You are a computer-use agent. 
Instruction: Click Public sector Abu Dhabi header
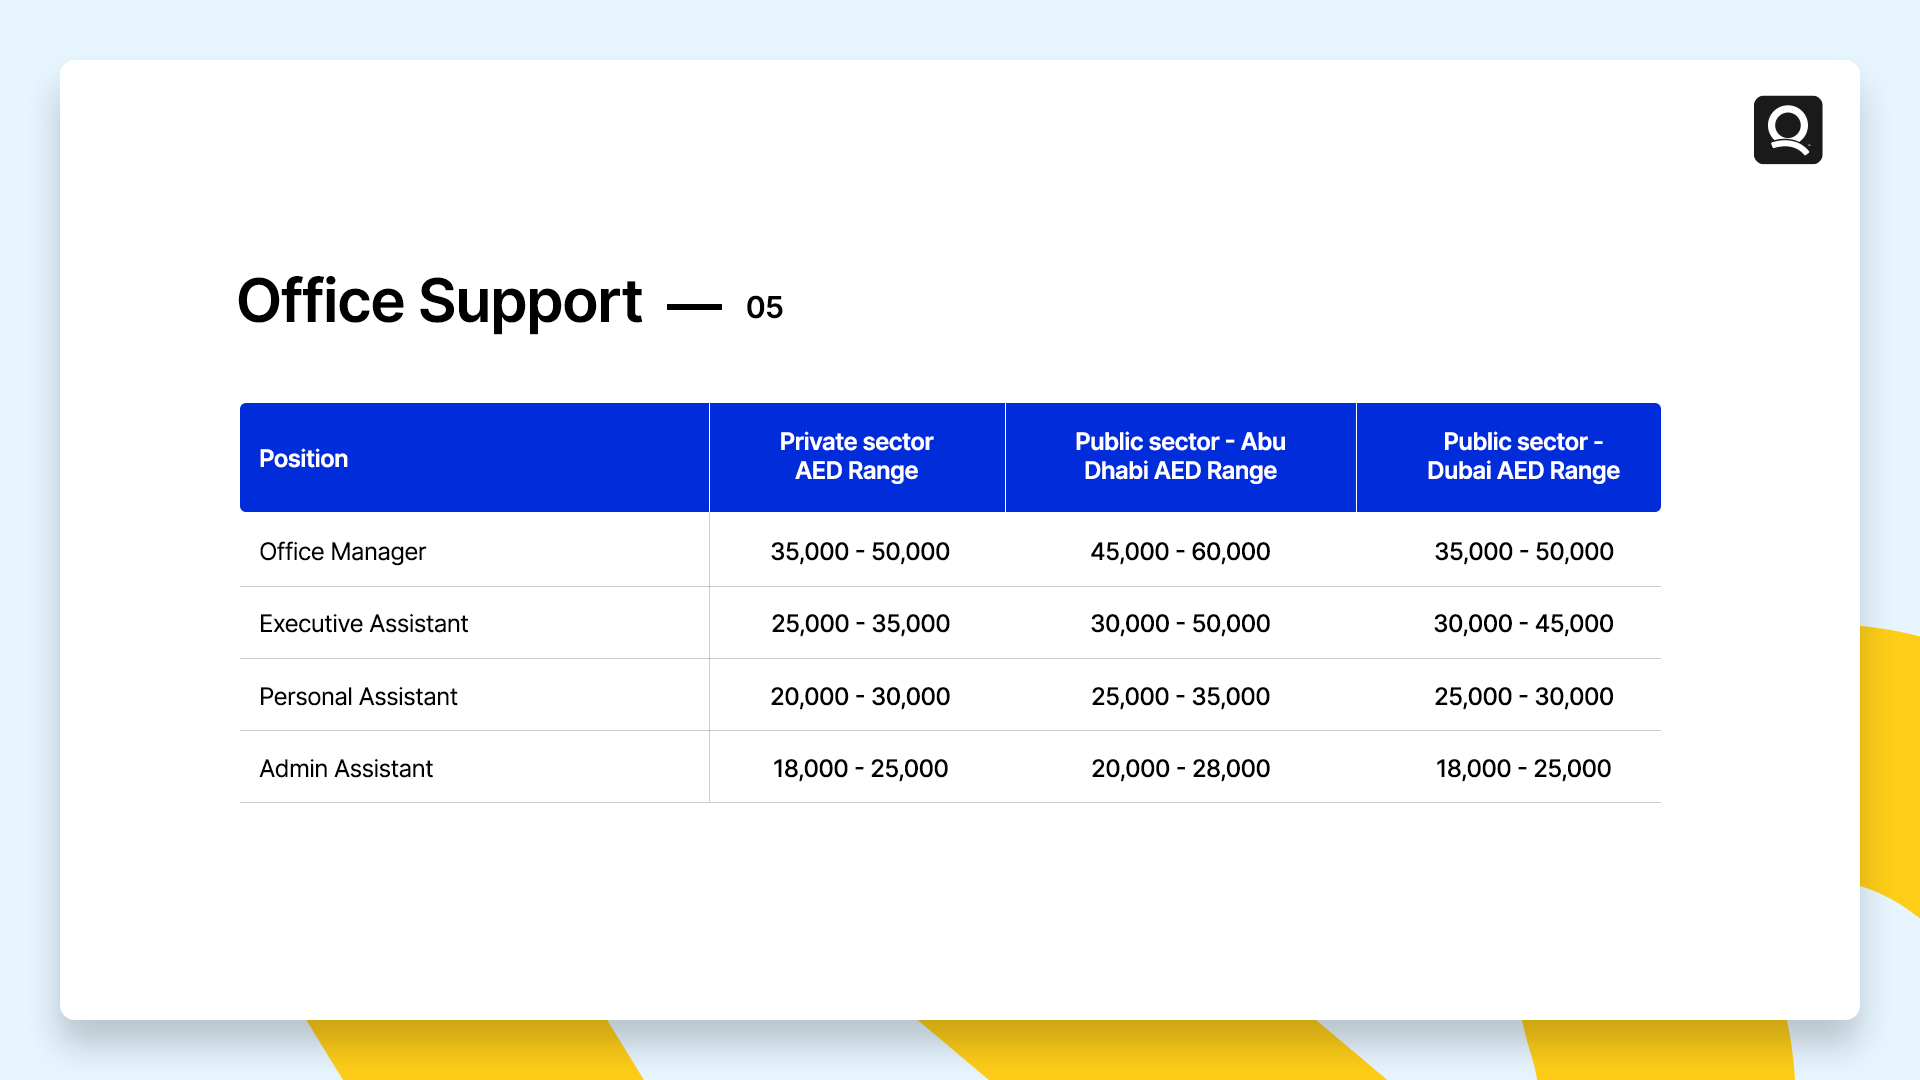click(1180, 456)
